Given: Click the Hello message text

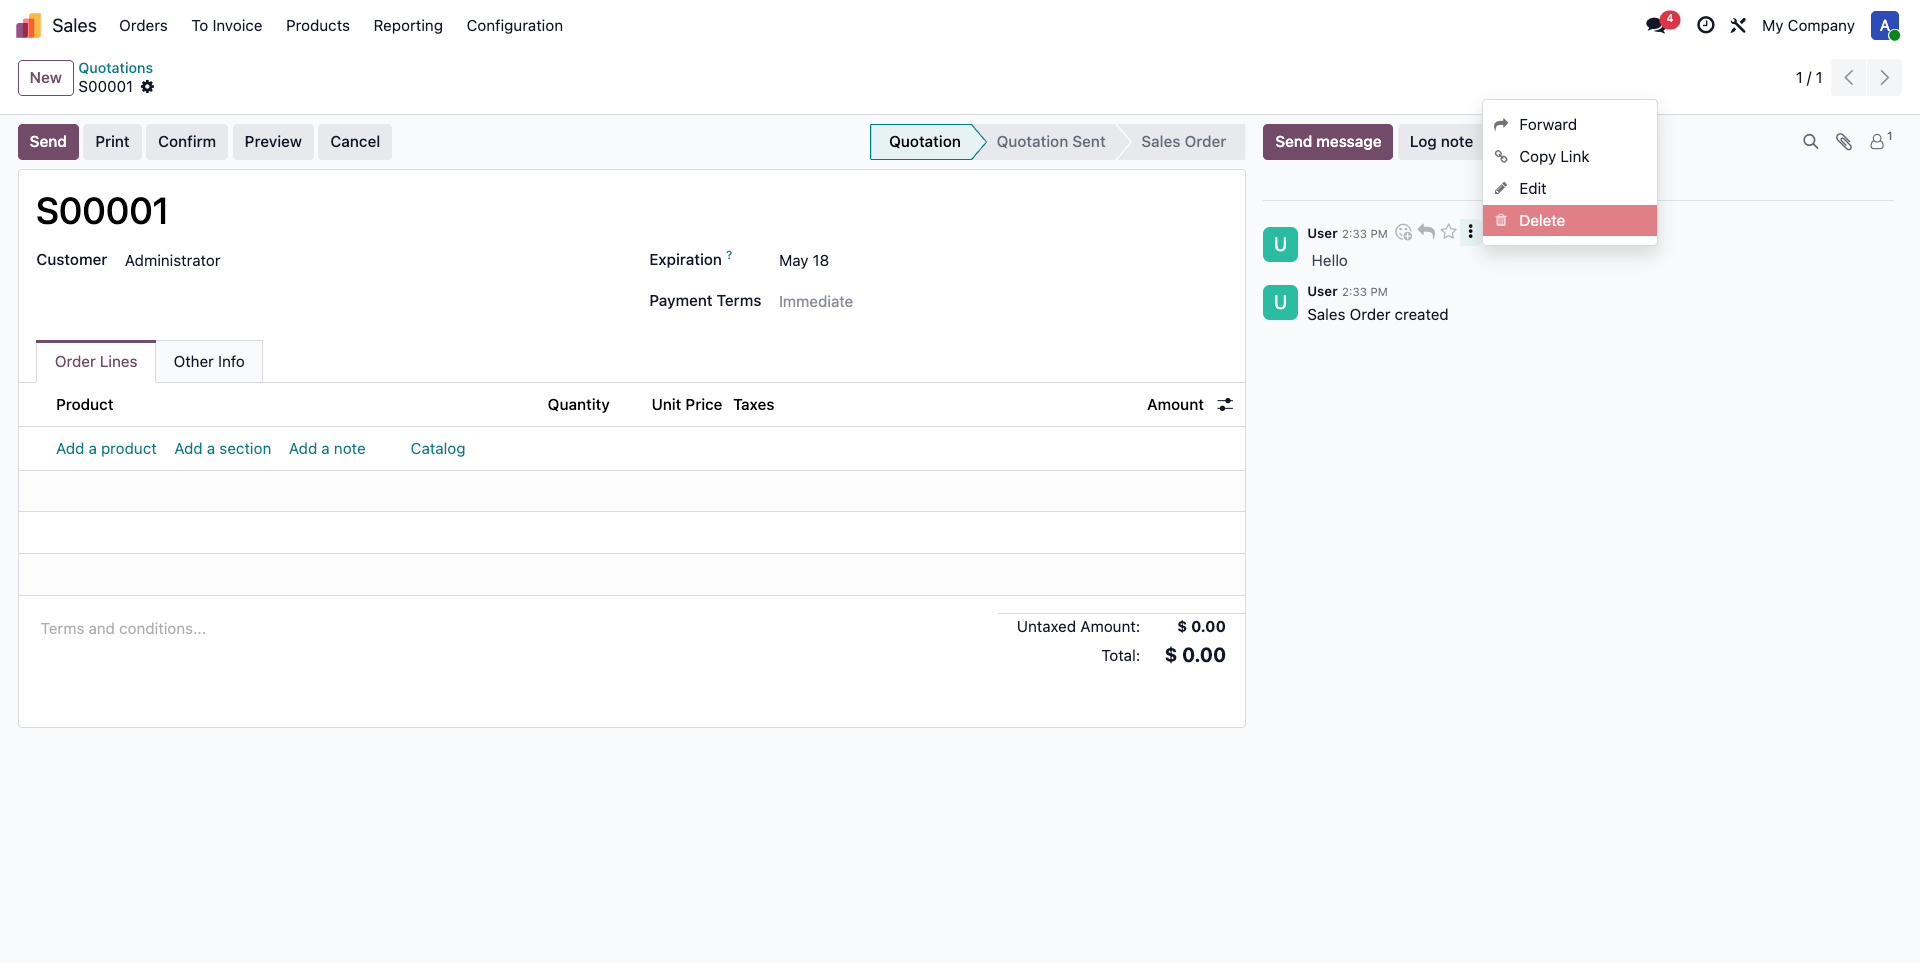Looking at the screenshot, I should (1330, 261).
